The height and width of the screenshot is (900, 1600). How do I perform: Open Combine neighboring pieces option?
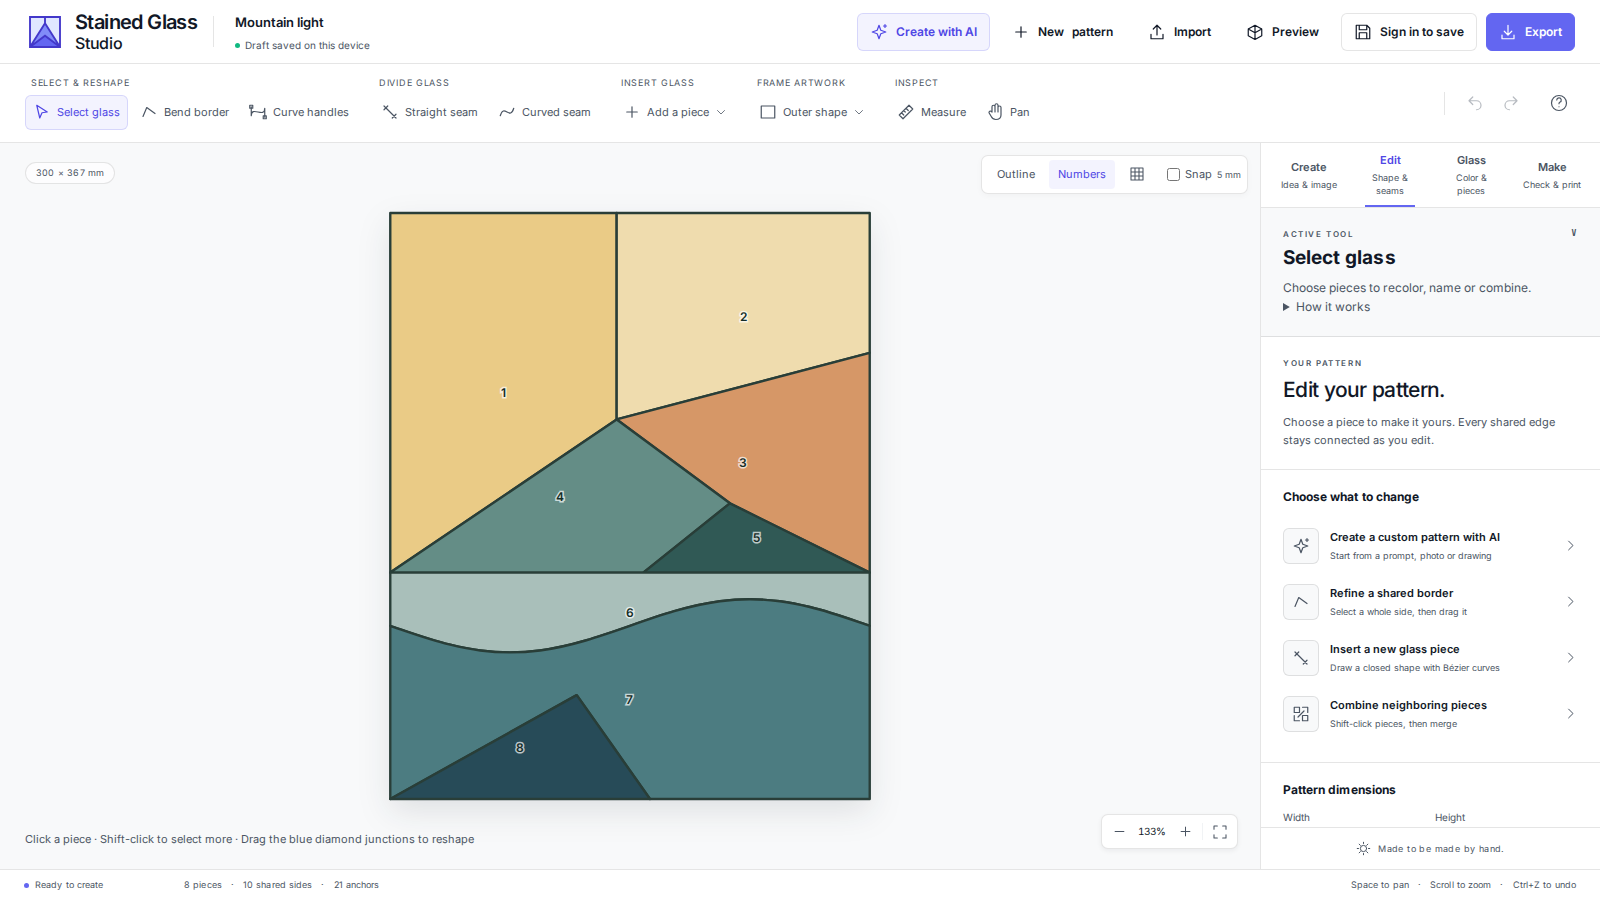[1430, 714]
